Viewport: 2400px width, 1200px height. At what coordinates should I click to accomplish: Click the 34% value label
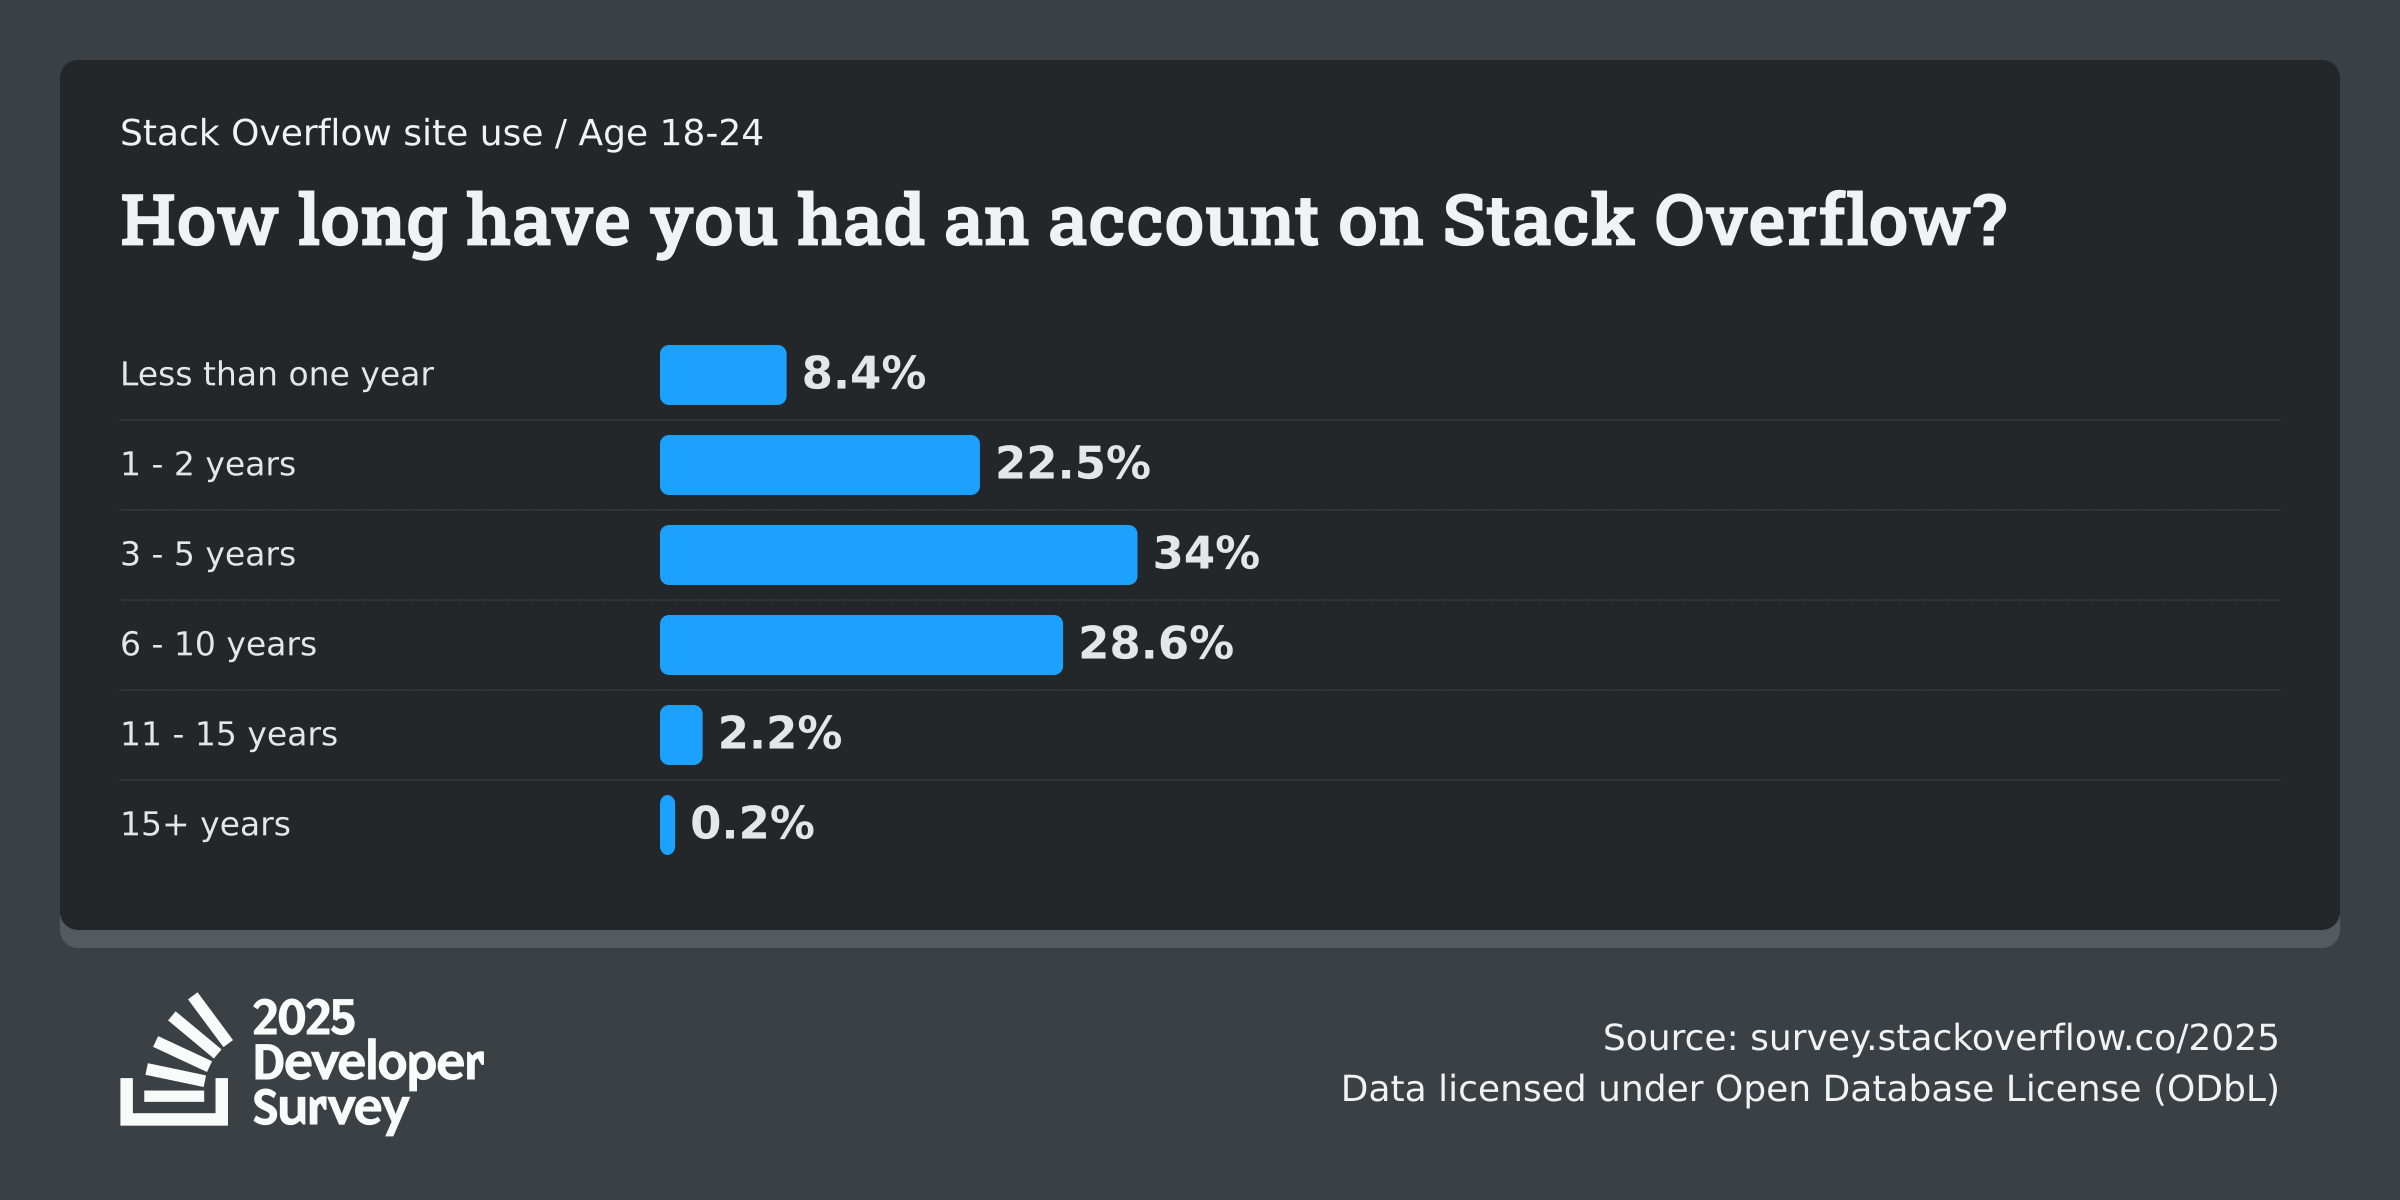coord(1207,553)
